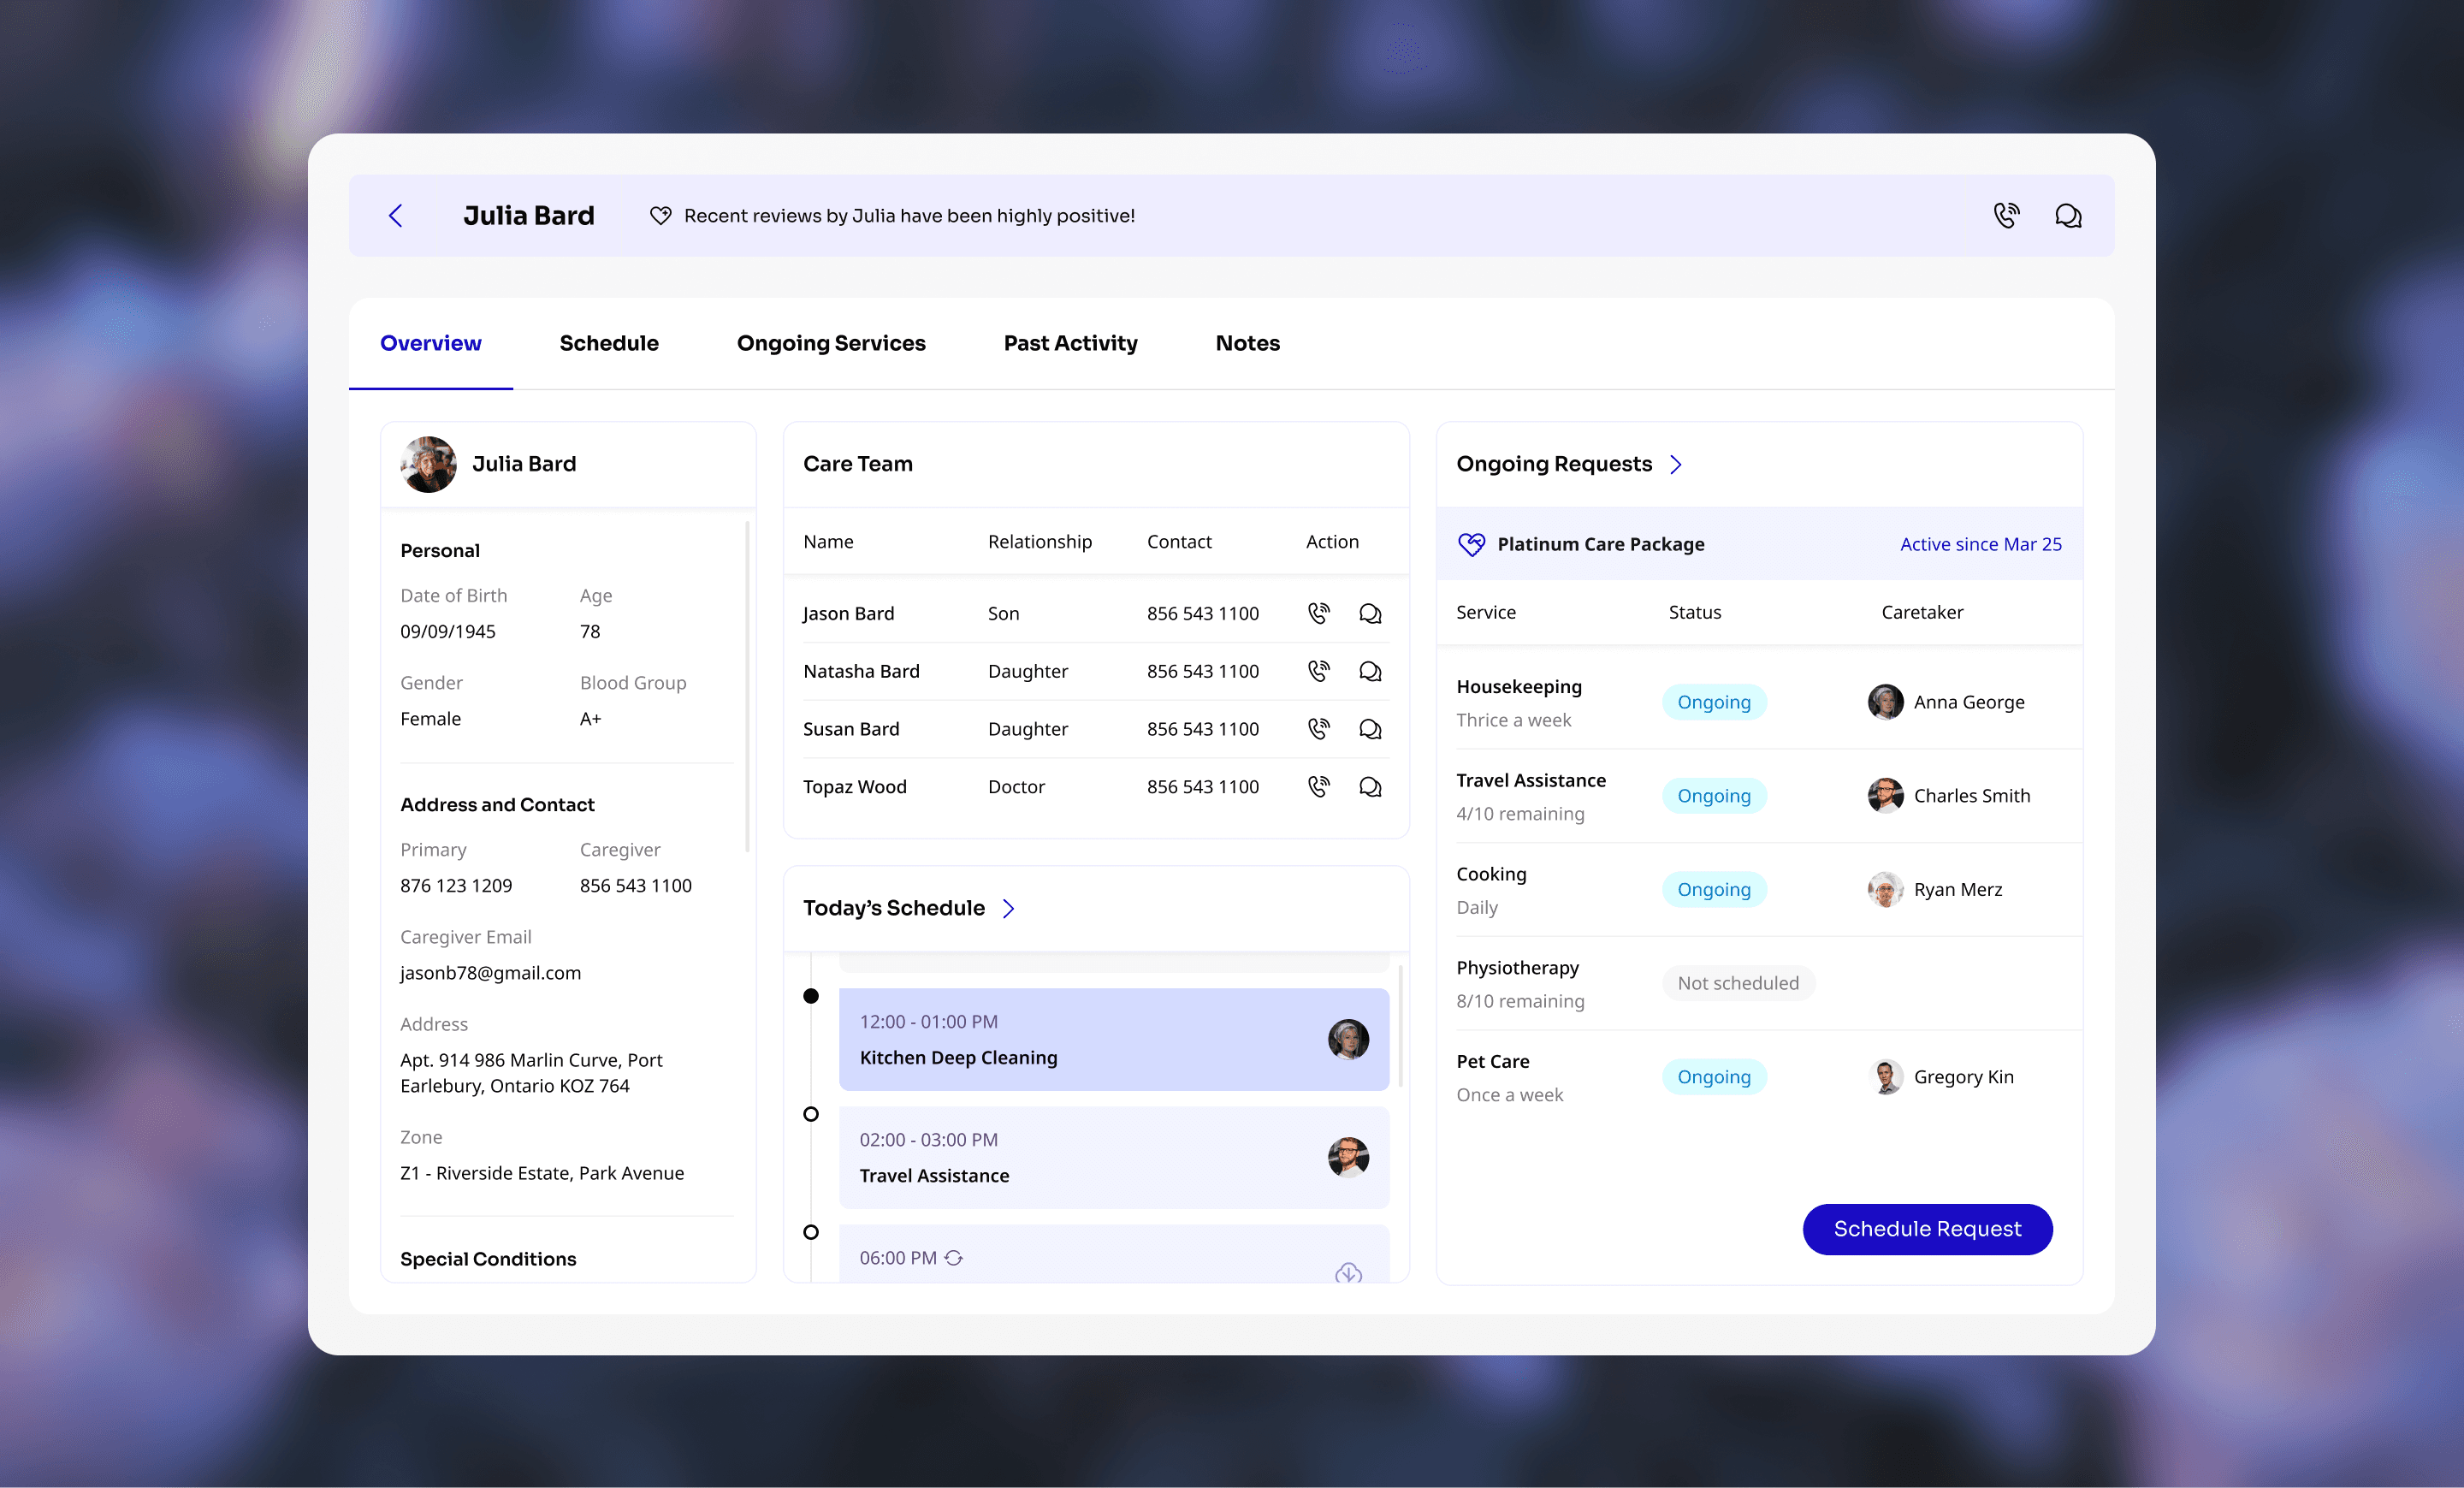This screenshot has width=2464, height=1488.
Task: Click Not scheduled status for Physiotherapy
Action: pyautogui.click(x=1738, y=983)
